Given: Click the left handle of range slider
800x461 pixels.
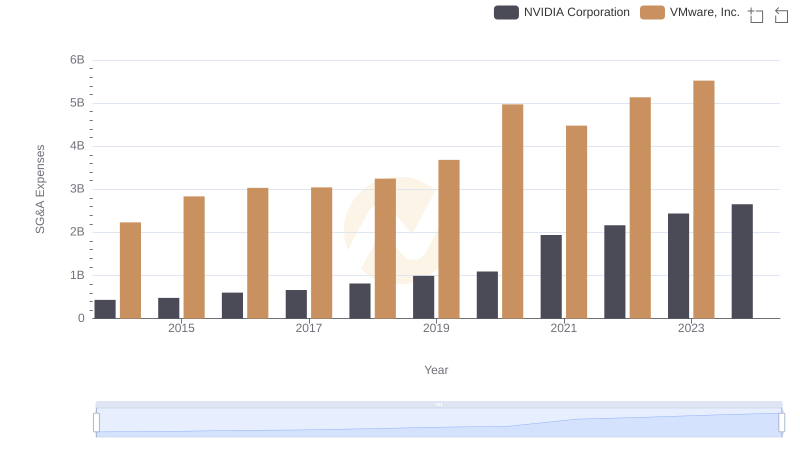Looking at the screenshot, I should click(96, 423).
